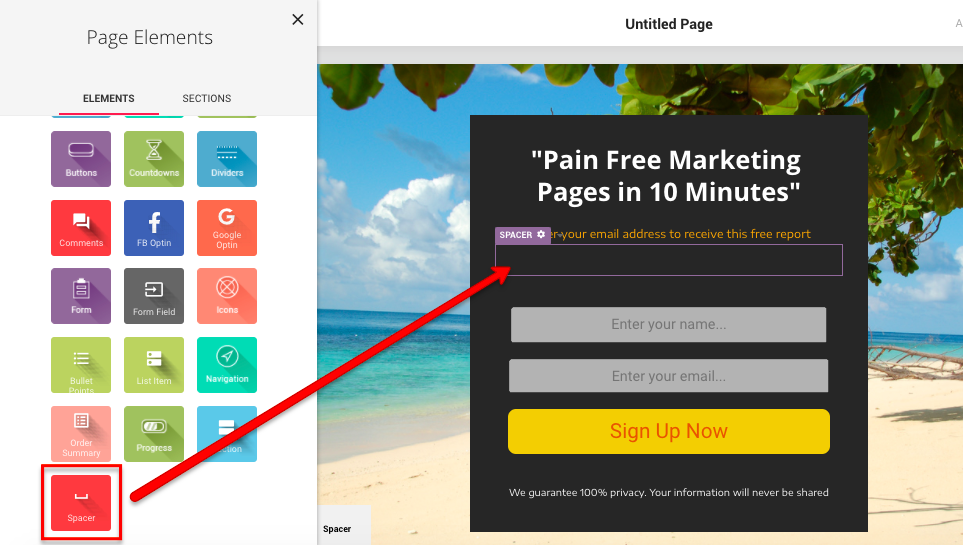Click the highlighted Spacer element
963x545 pixels.
coord(81,503)
